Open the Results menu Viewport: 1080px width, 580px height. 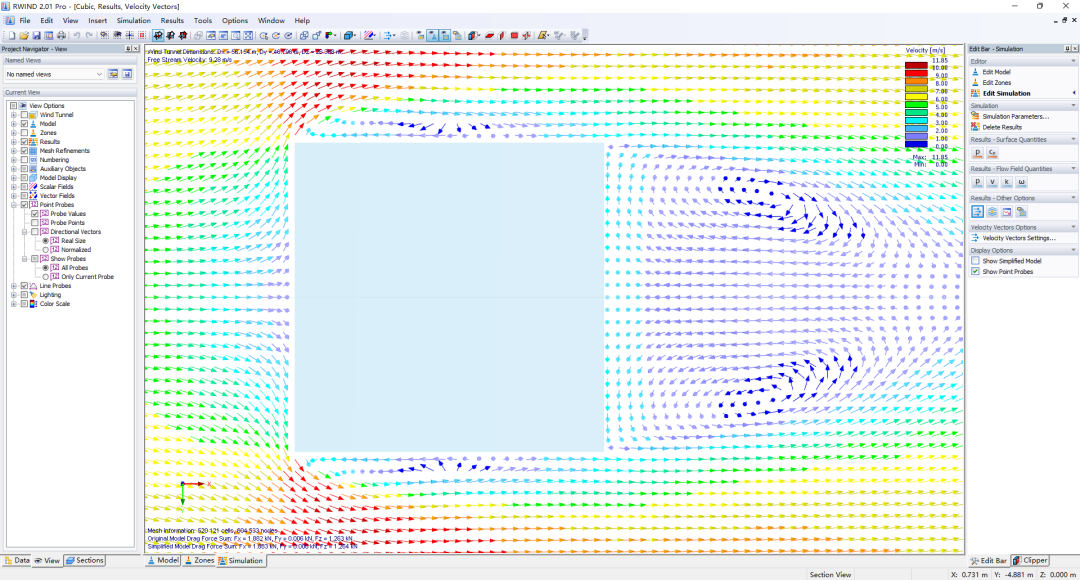click(172, 21)
